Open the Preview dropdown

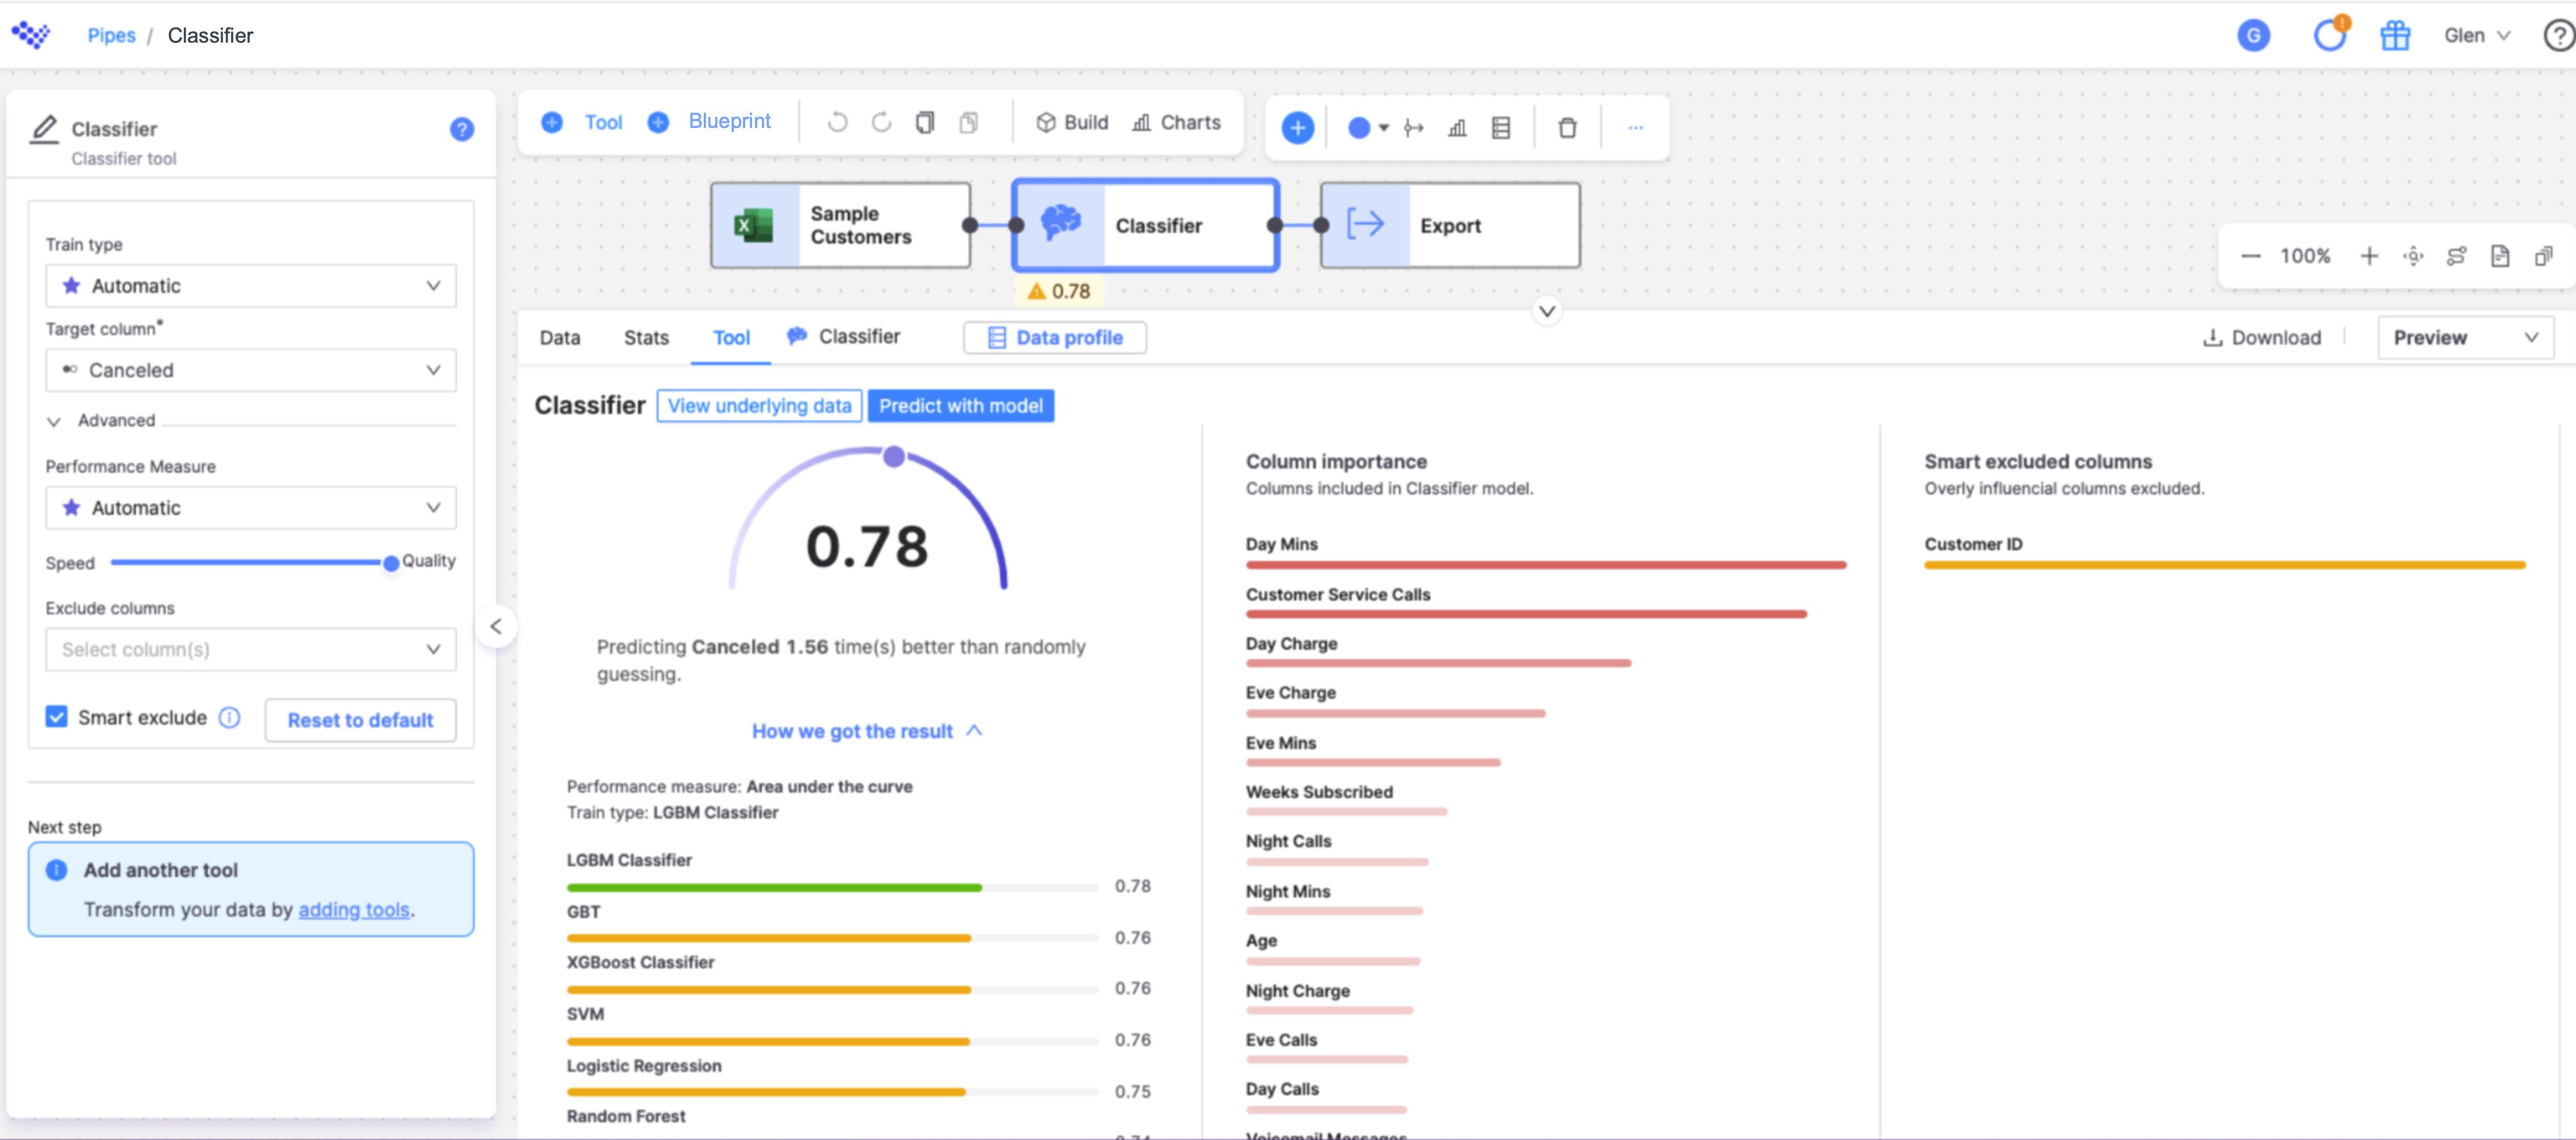coord(2465,337)
